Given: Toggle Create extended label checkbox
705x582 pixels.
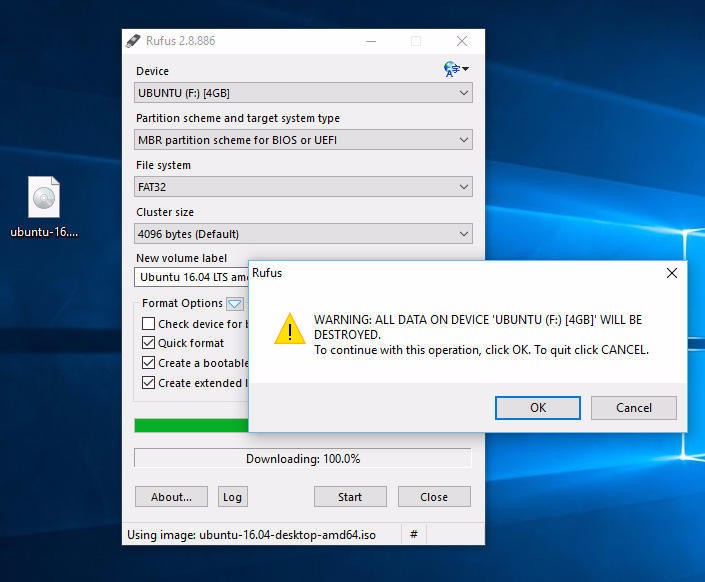Looking at the screenshot, I should point(148,382).
